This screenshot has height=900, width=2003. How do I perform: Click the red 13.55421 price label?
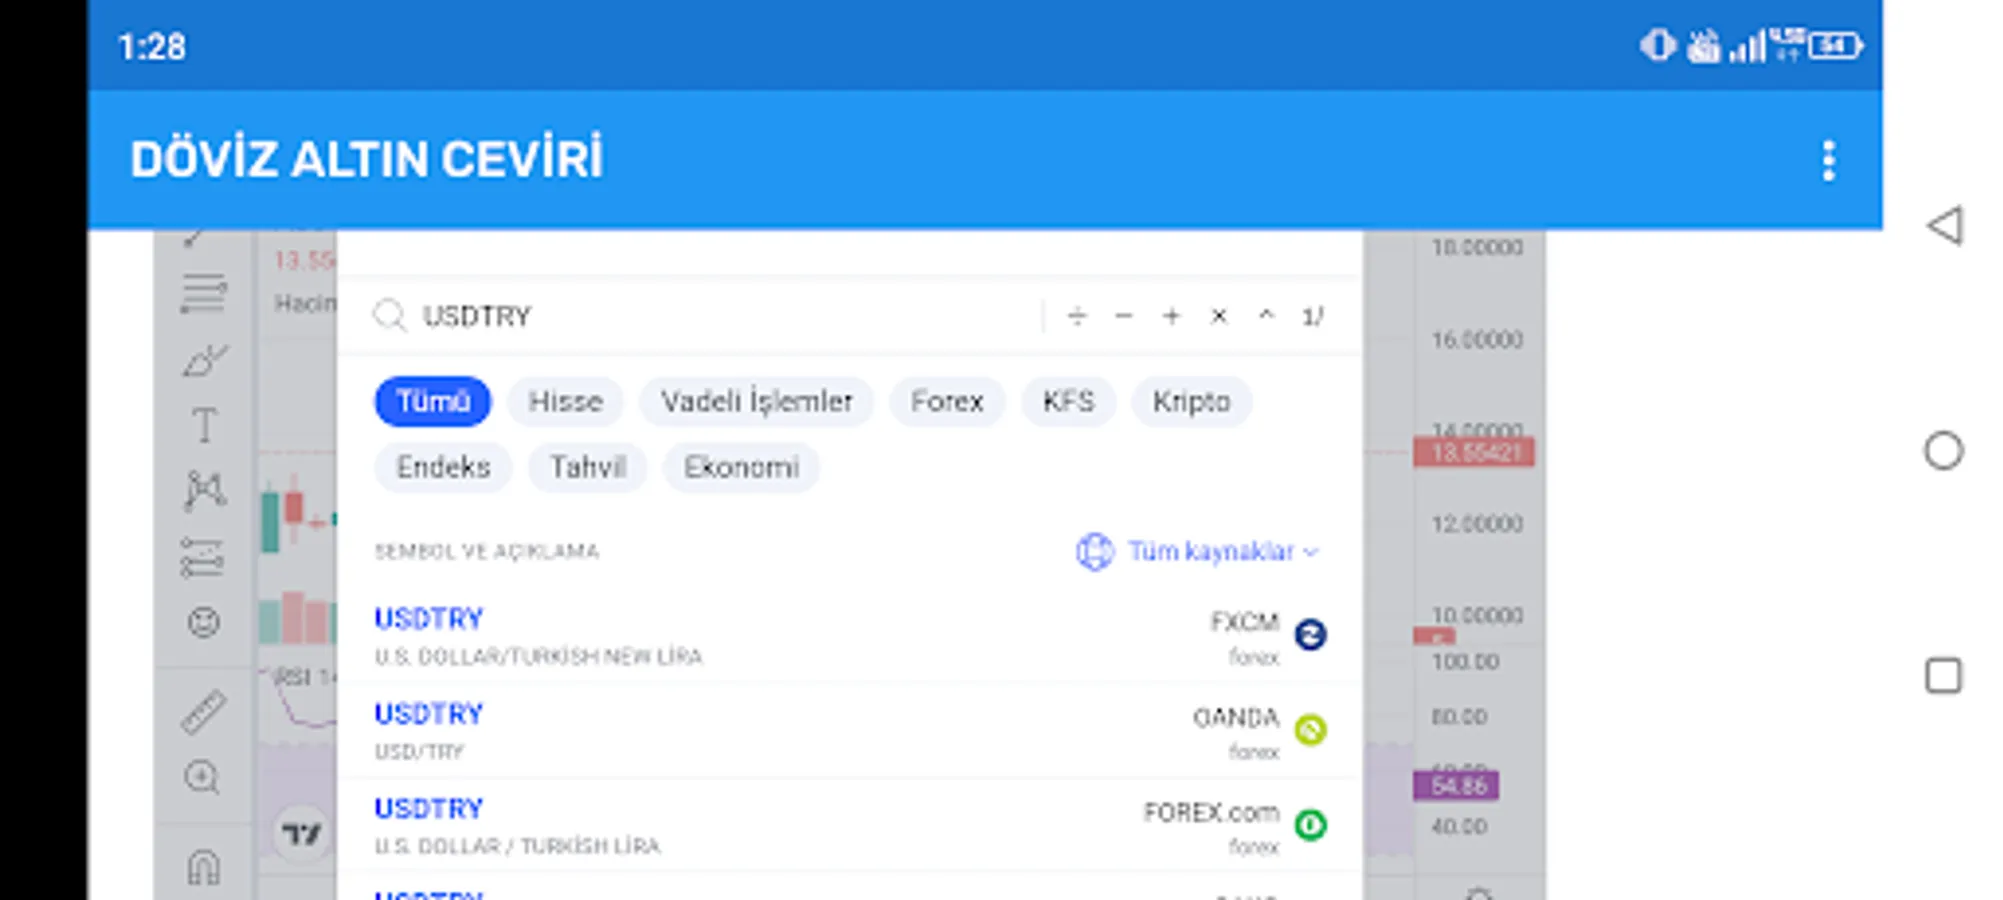click(x=1473, y=453)
